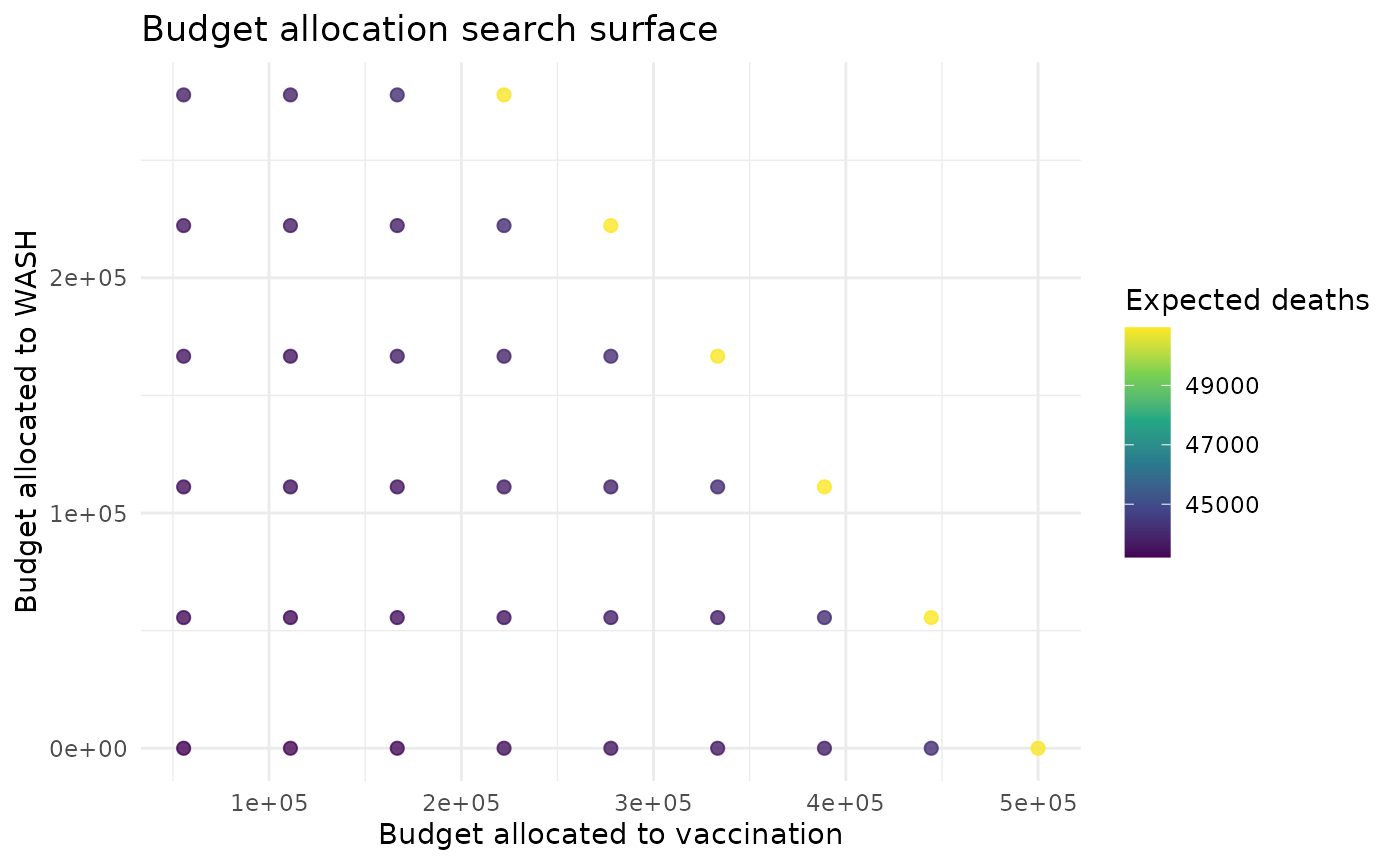The image size is (1400, 865).
Task: Click the chart title 'Budget allocation search surface'
Action: point(430,30)
